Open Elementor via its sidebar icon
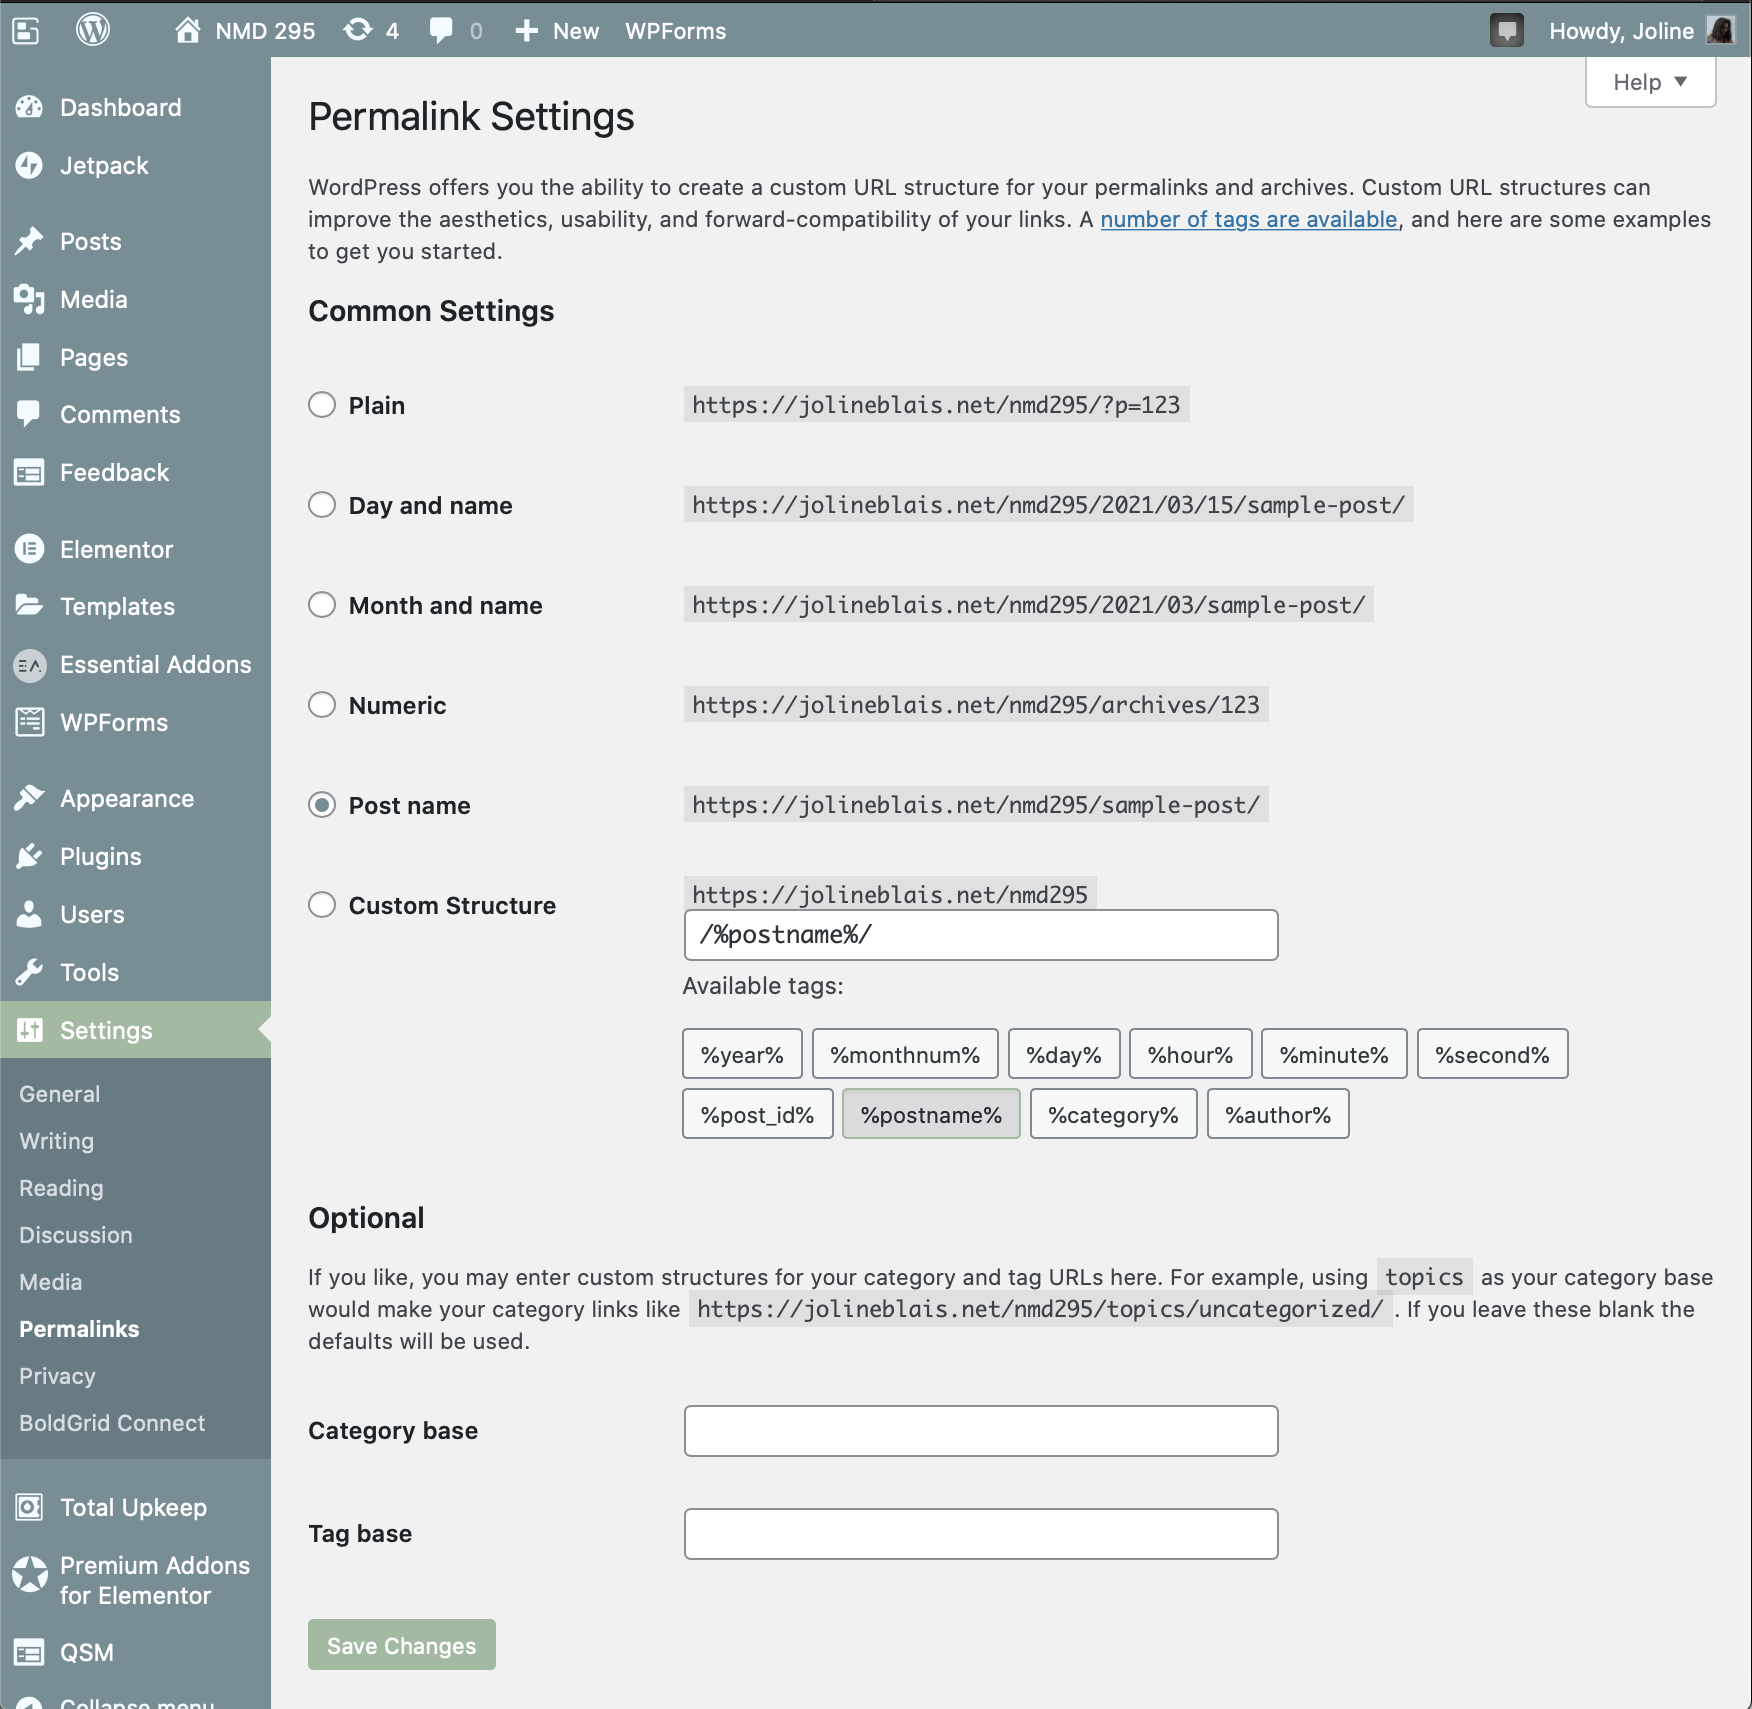1752x1709 pixels. (x=30, y=549)
